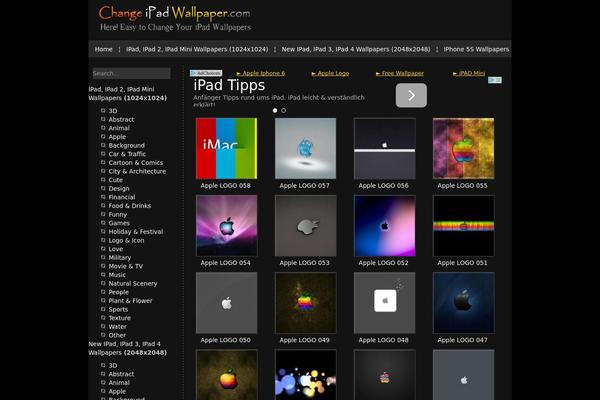Click the AdChoices icon
This screenshot has height=400, width=600.
(206, 73)
